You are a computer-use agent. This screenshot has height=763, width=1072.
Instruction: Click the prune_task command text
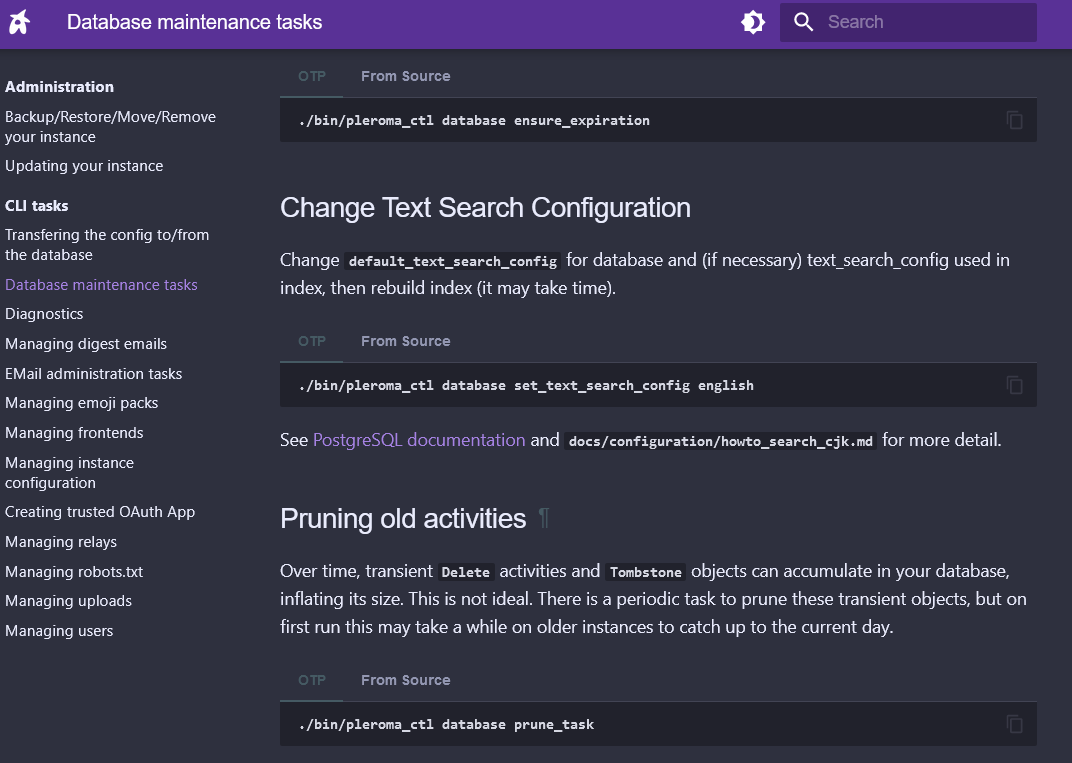coord(446,724)
